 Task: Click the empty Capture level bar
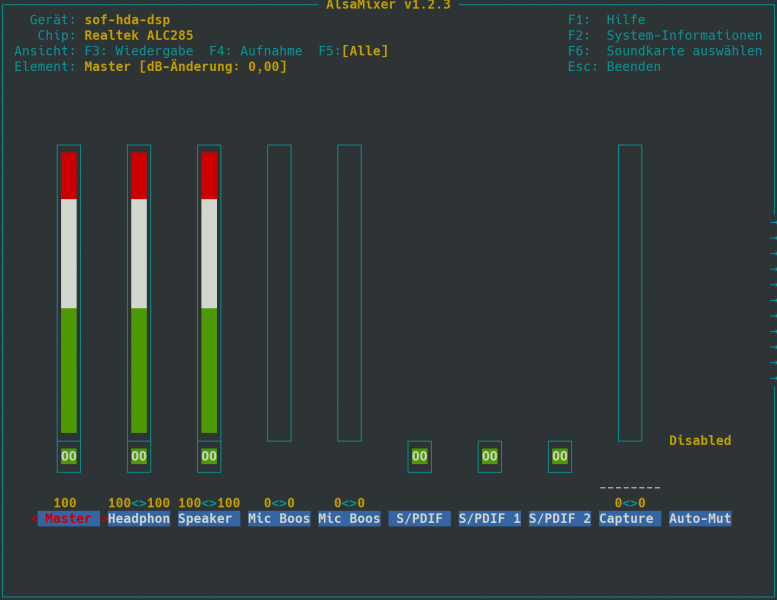coord(630,292)
